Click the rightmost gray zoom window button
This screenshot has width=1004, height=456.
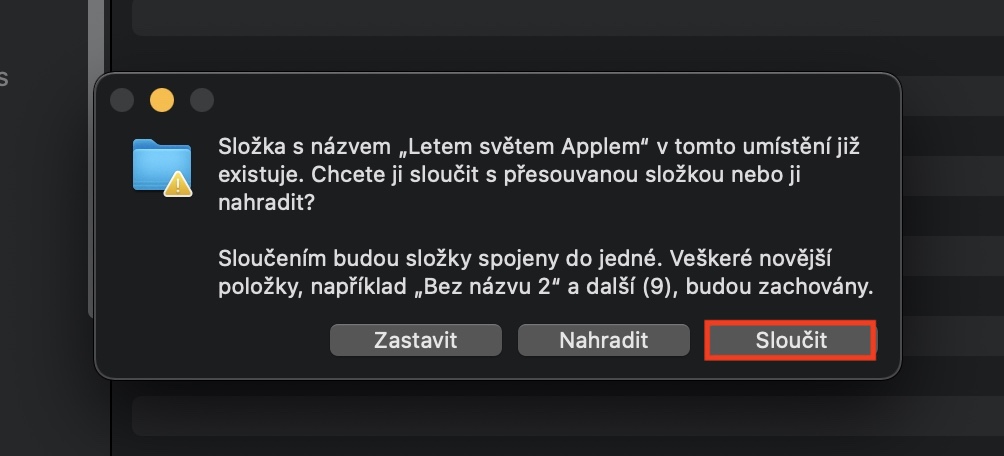(202, 100)
